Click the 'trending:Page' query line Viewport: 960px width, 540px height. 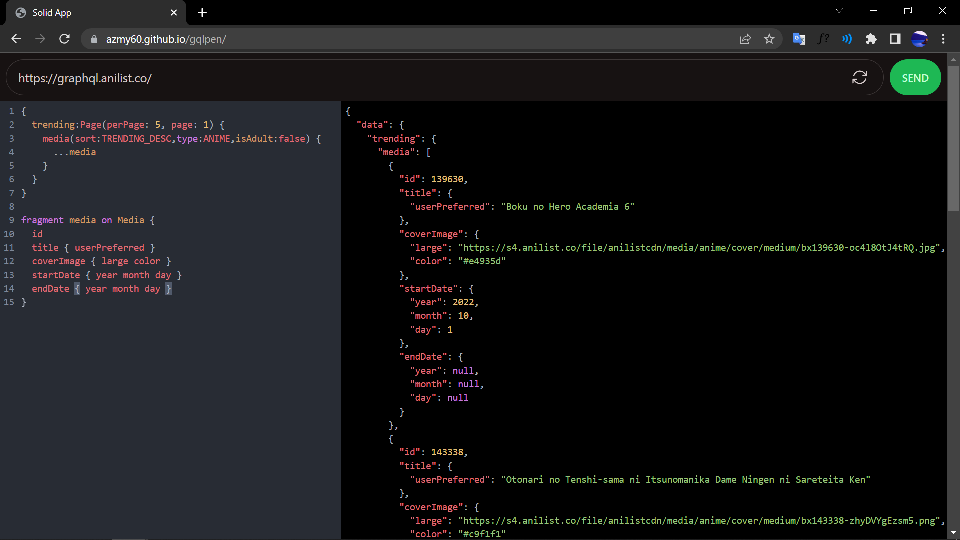click(x=128, y=125)
